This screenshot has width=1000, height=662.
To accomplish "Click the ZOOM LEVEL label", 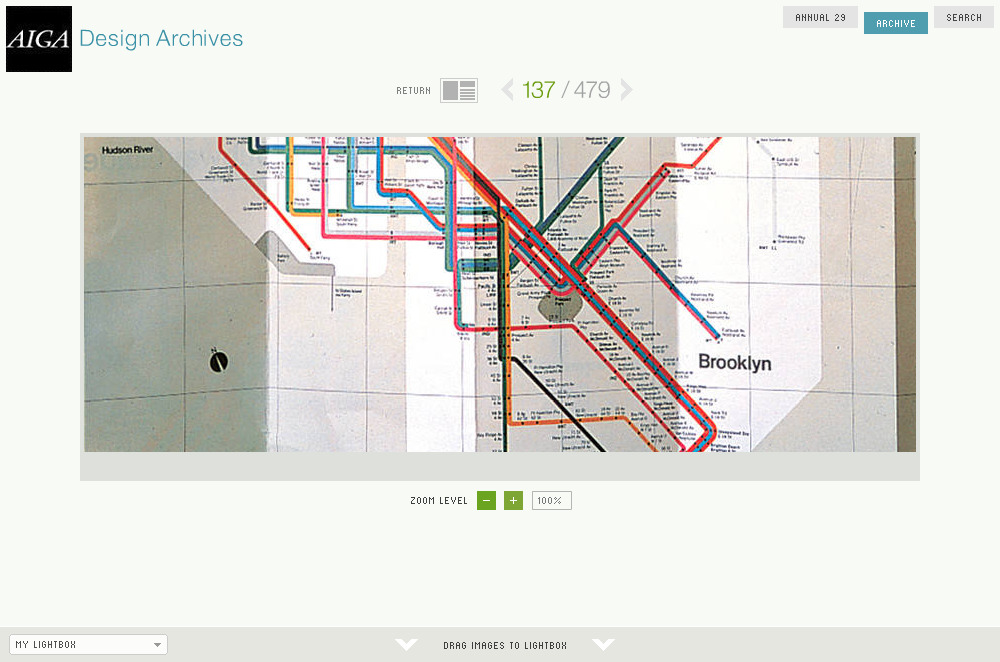I will (439, 501).
